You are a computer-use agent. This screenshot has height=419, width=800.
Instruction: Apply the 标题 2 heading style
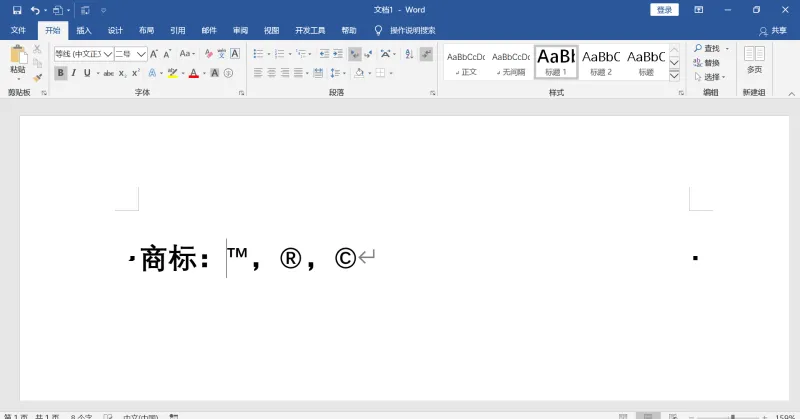(601, 62)
